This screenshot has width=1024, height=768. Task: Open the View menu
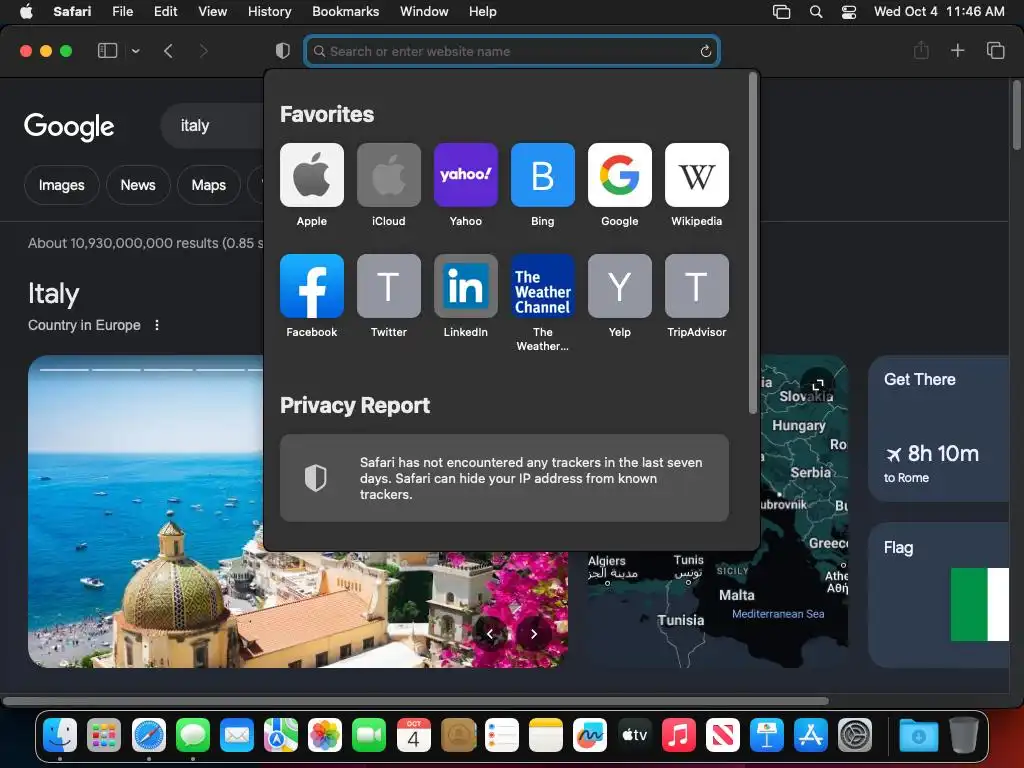(x=212, y=11)
